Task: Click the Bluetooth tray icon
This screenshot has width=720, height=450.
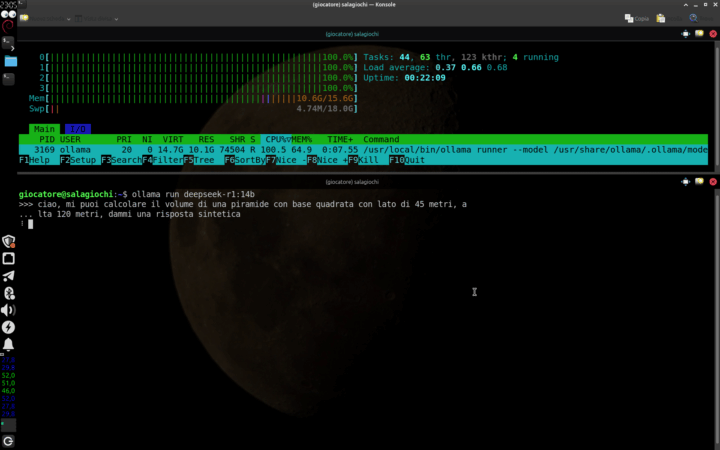Action: point(9,292)
